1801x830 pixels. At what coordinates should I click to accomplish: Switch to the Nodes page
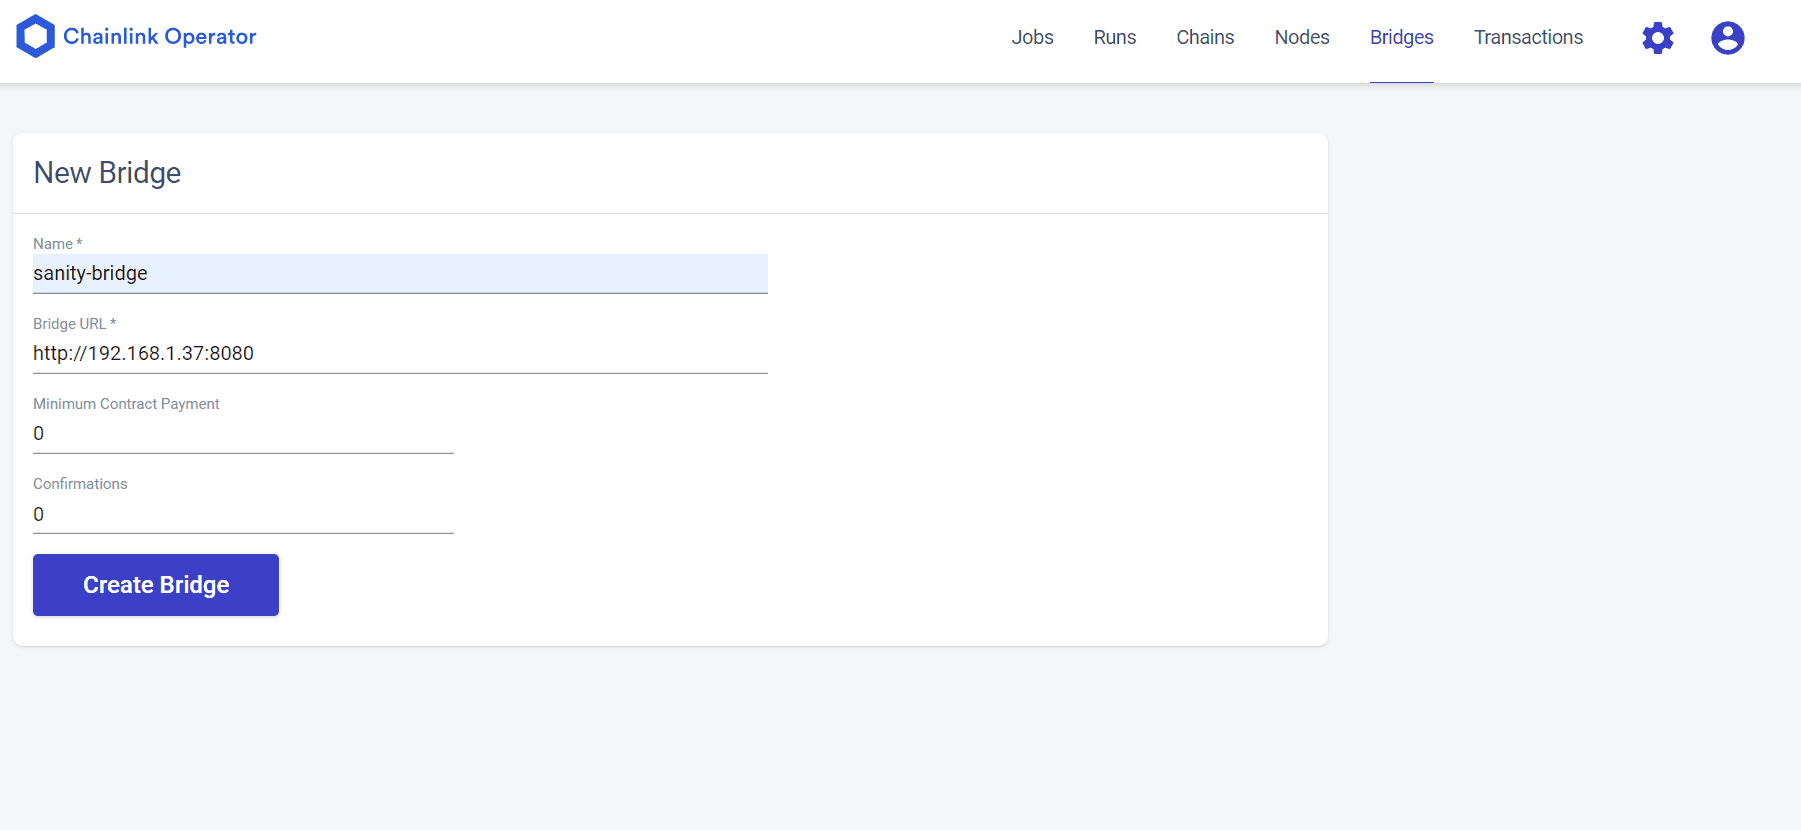tap(1301, 38)
